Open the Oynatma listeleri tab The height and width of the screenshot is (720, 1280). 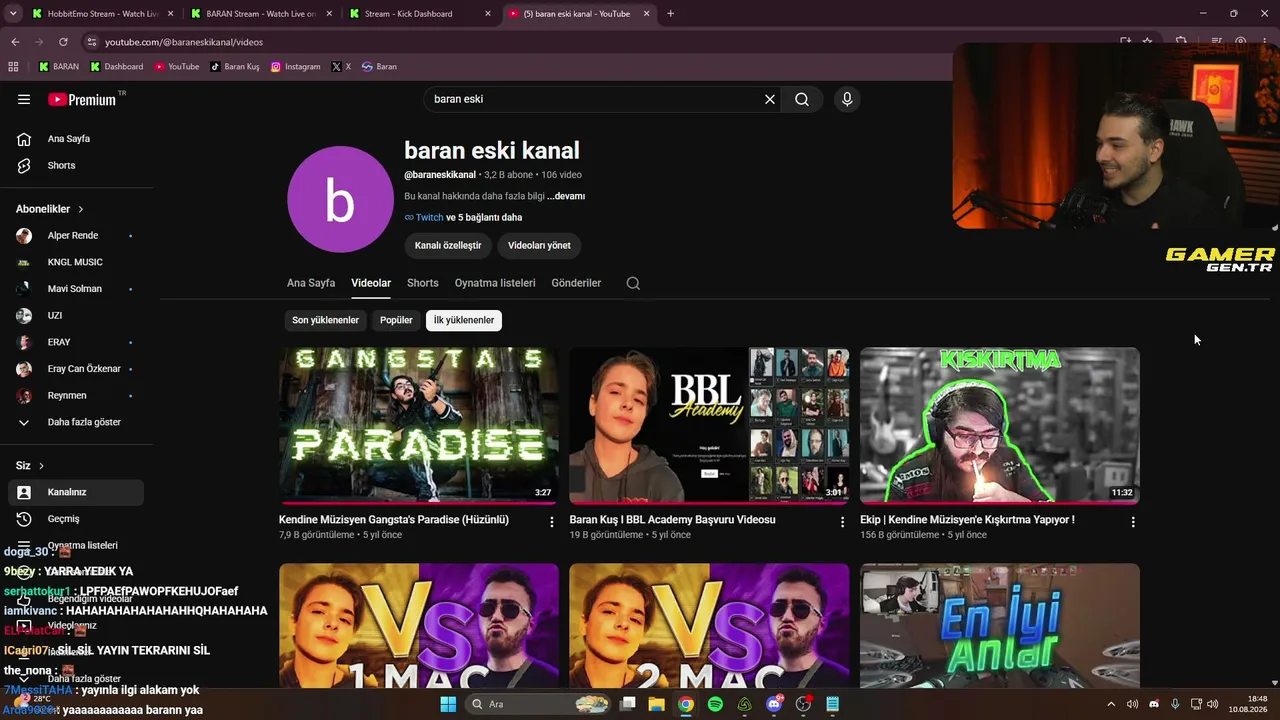(x=495, y=283)
